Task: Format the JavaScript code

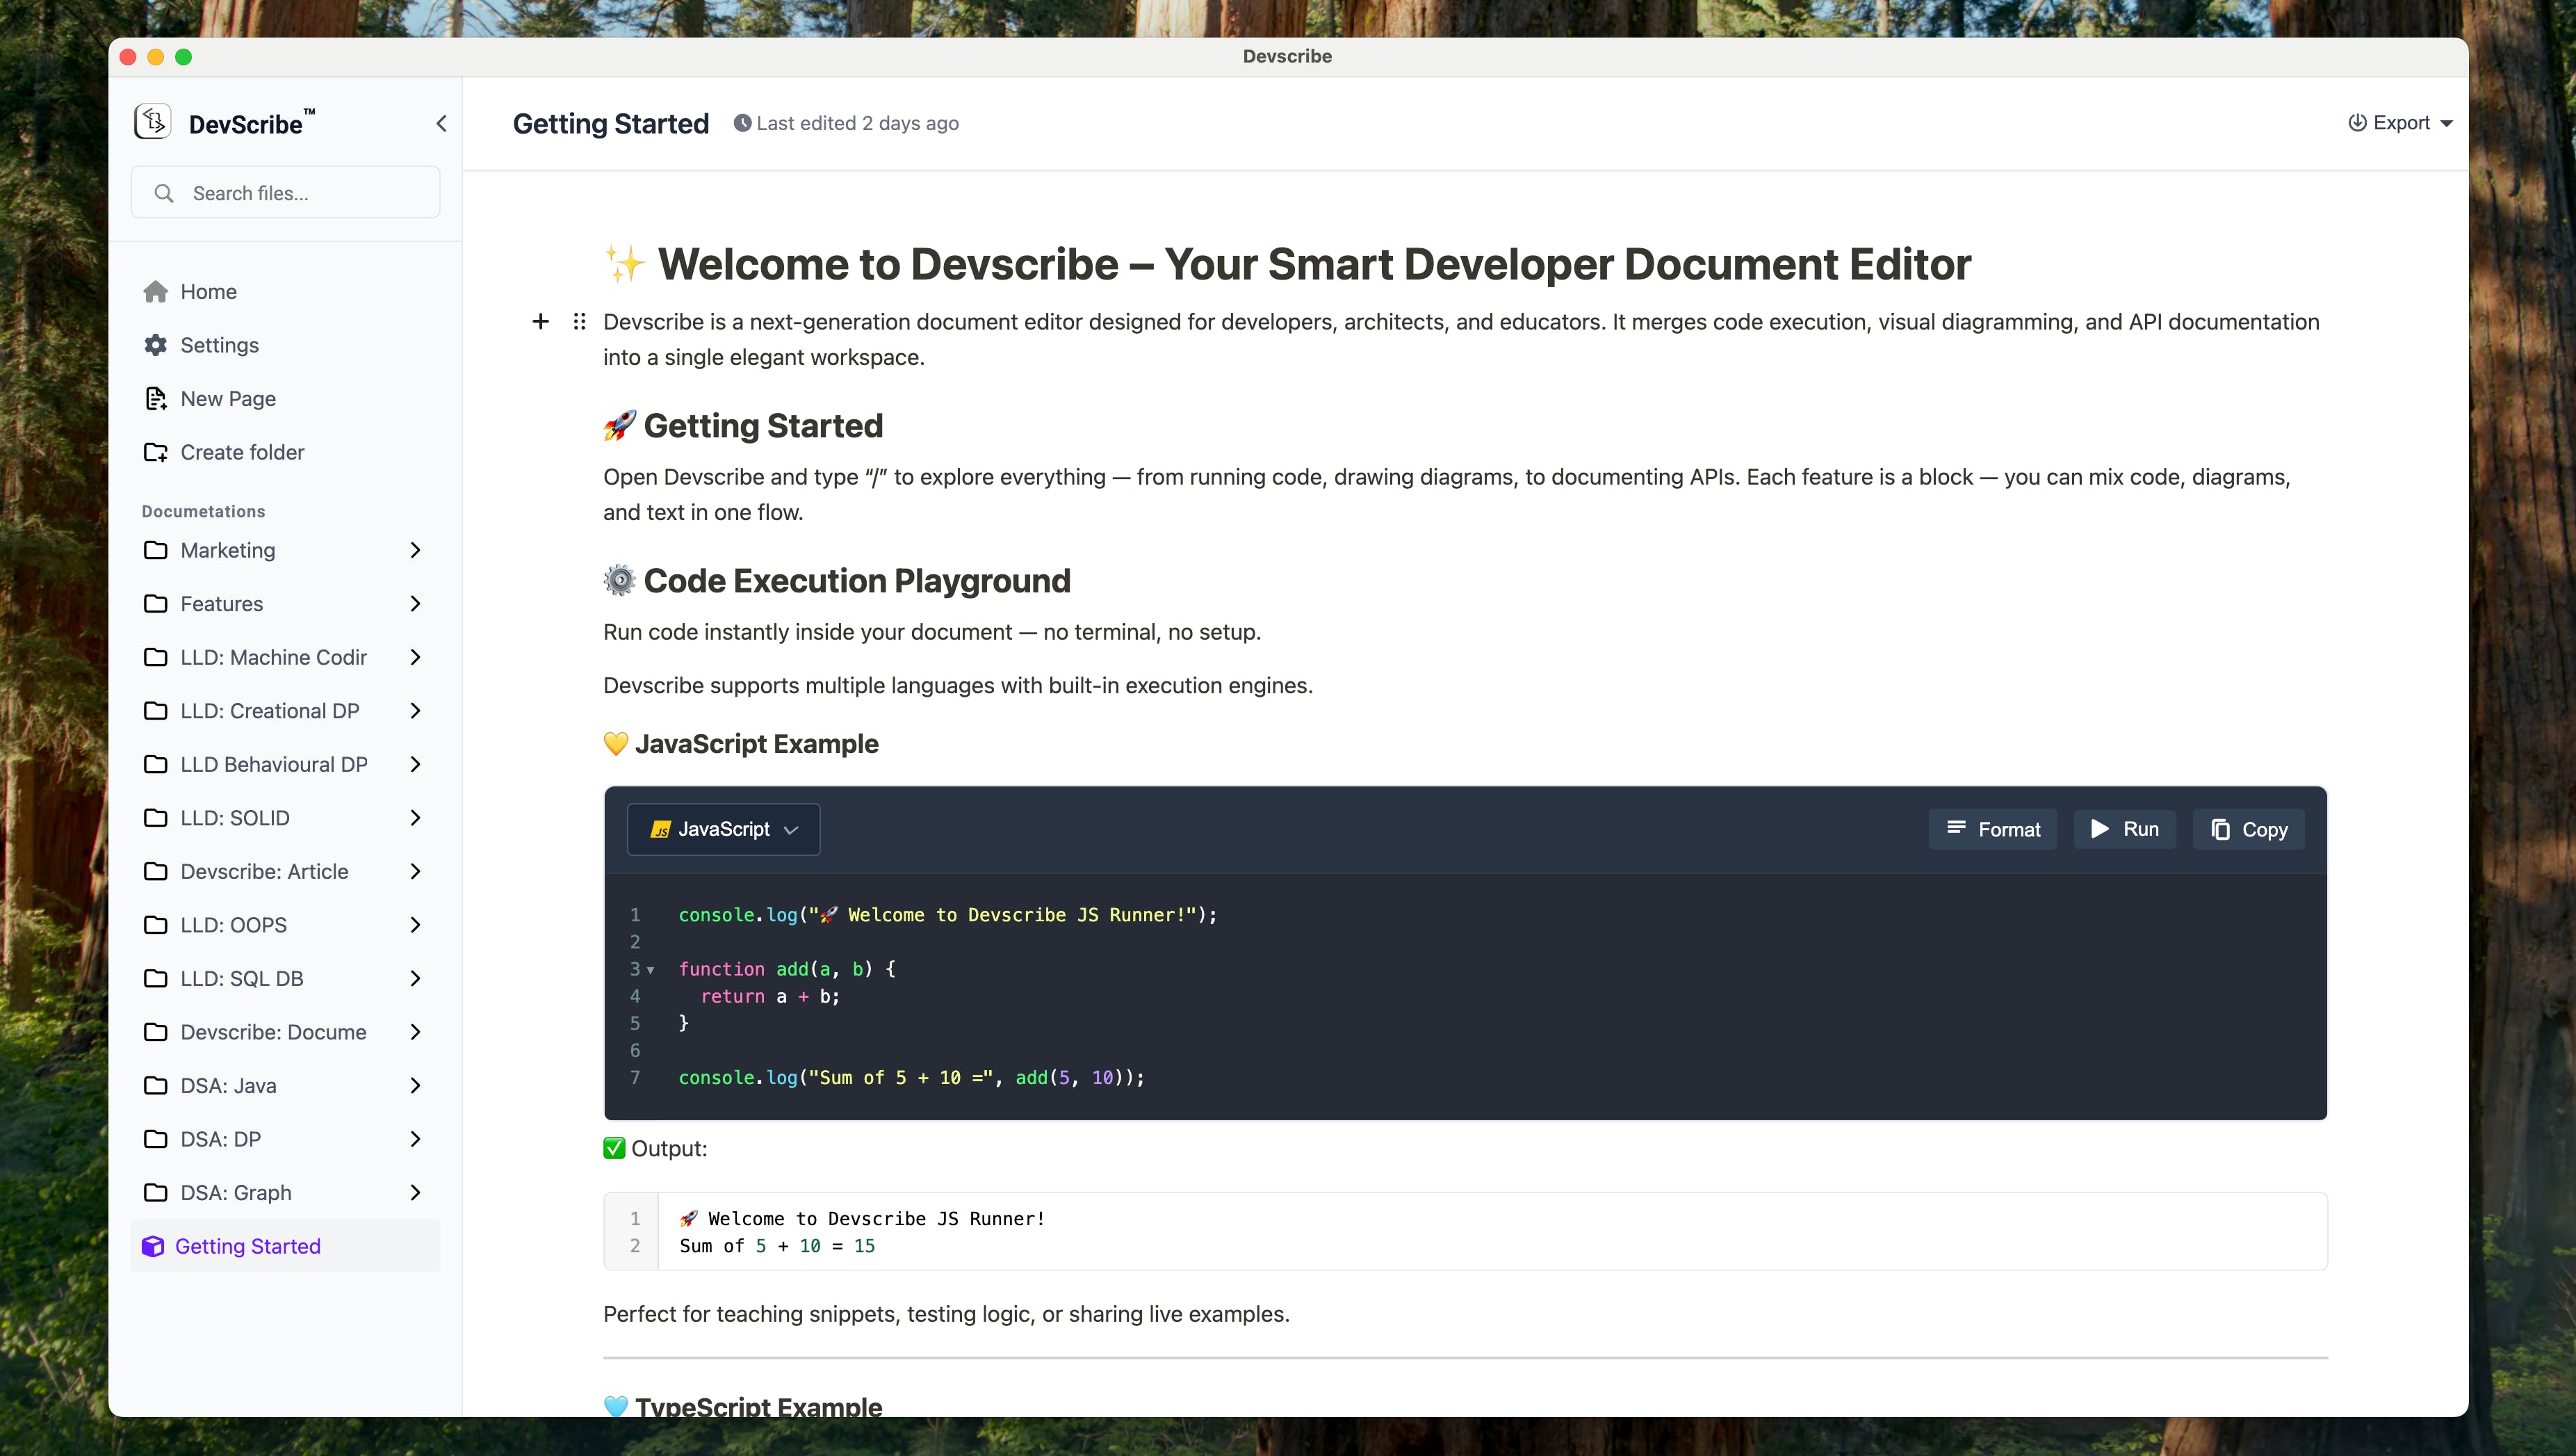Action: pos(1993,829)
